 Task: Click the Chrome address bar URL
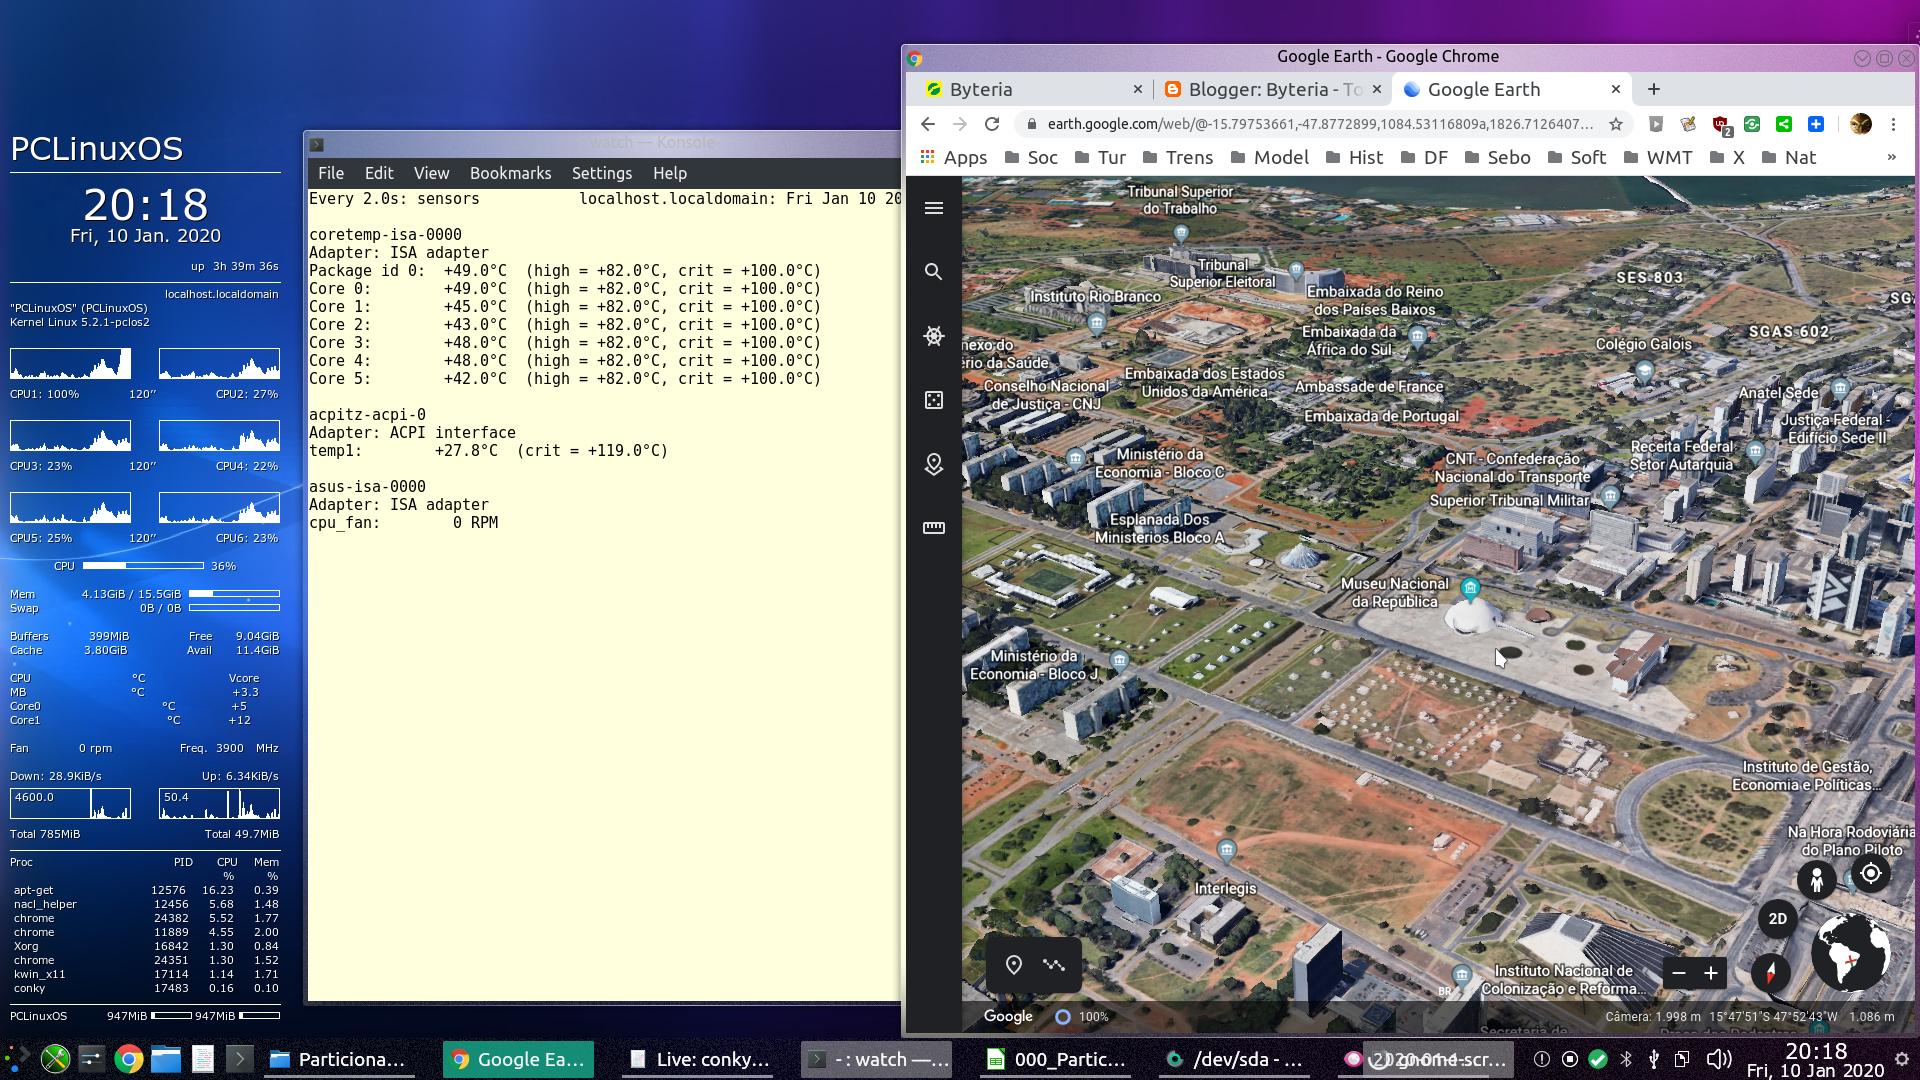pyautogui.click(x=1320, y=124)
